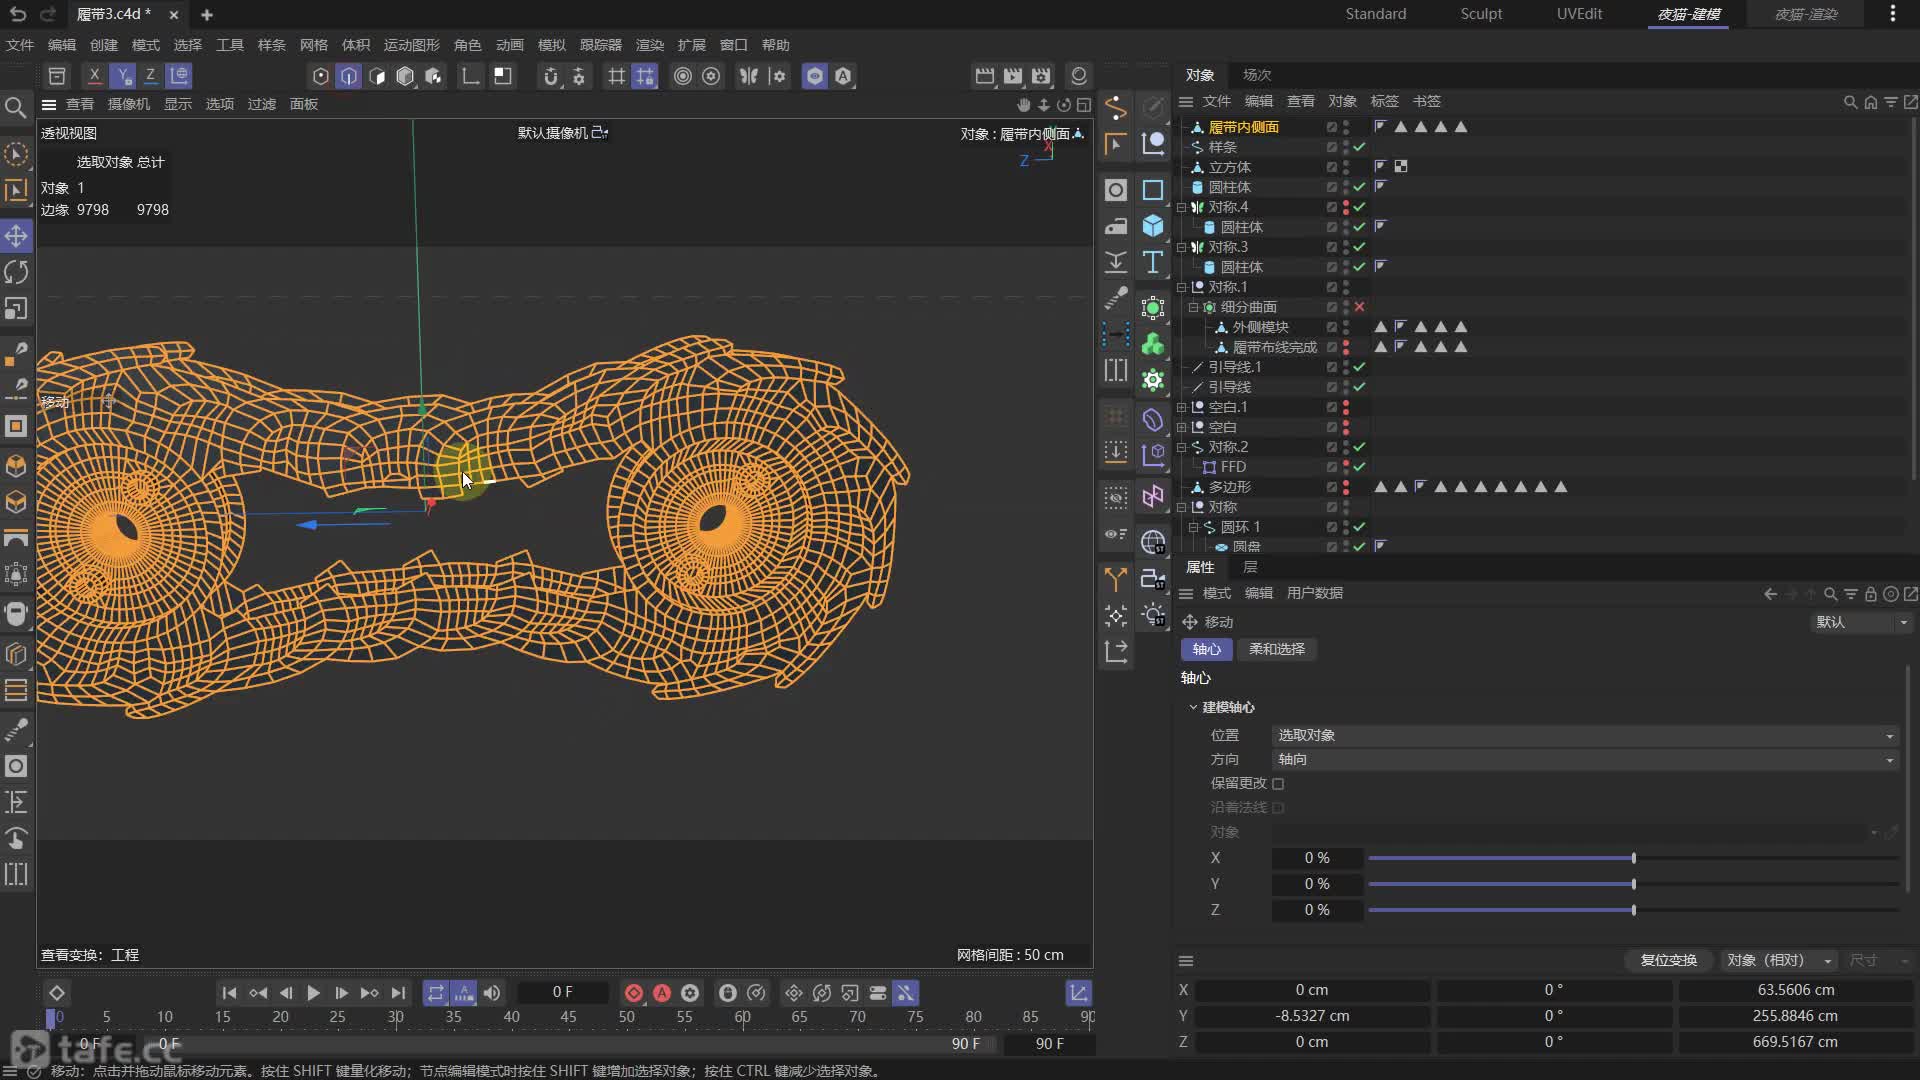Click the keyframe diamond icon left of timeline
The image size is (1920, 1080).
57,993
